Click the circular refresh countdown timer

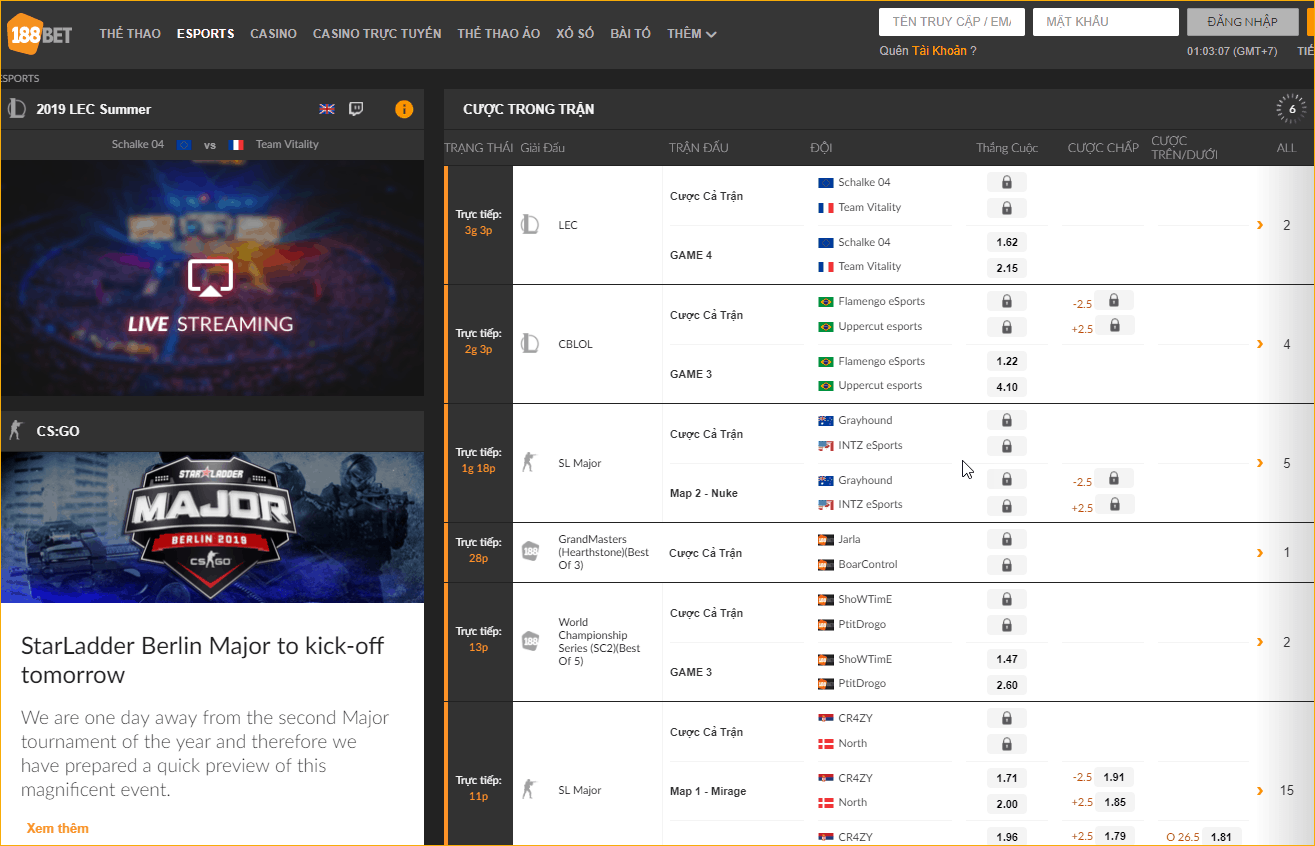pos(1292,109)
